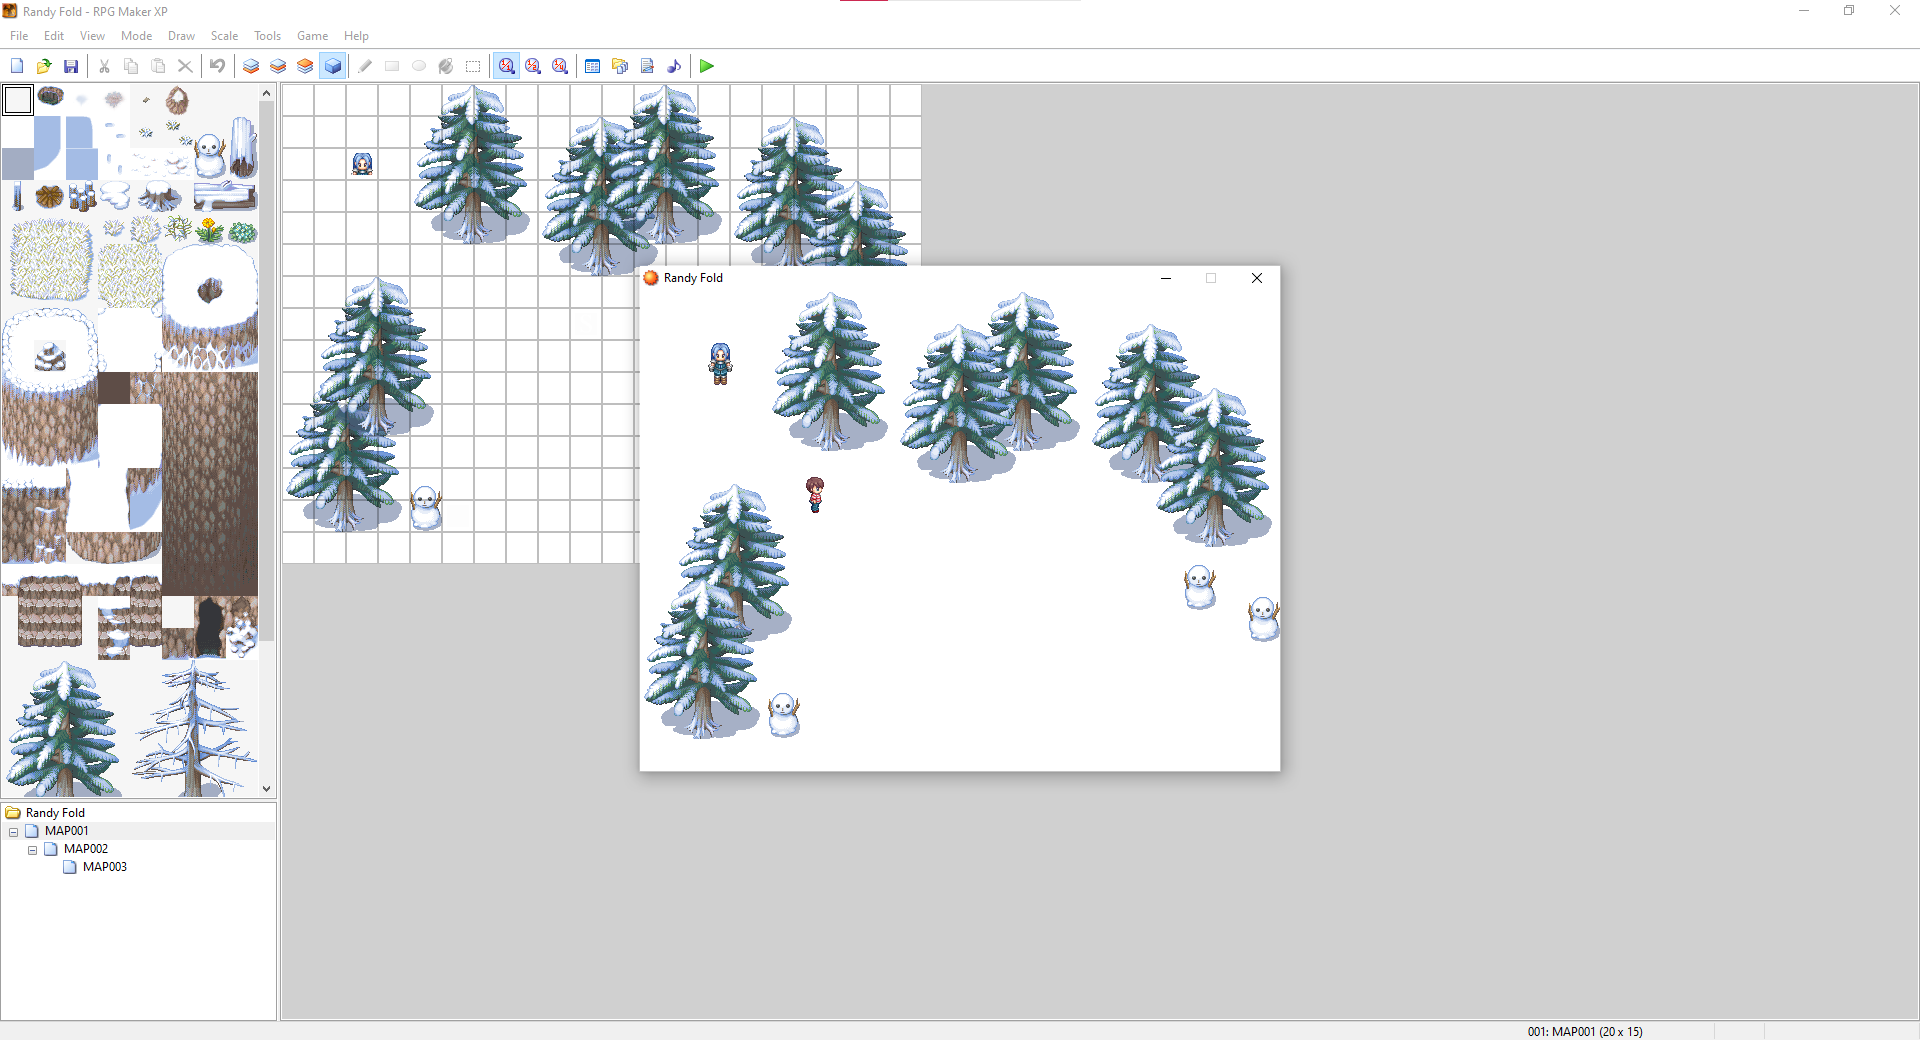The image size is (1920, 1040).
Task: Open the Sound Test music note icon
Action: pyautogui.click(x=674, y=66)
